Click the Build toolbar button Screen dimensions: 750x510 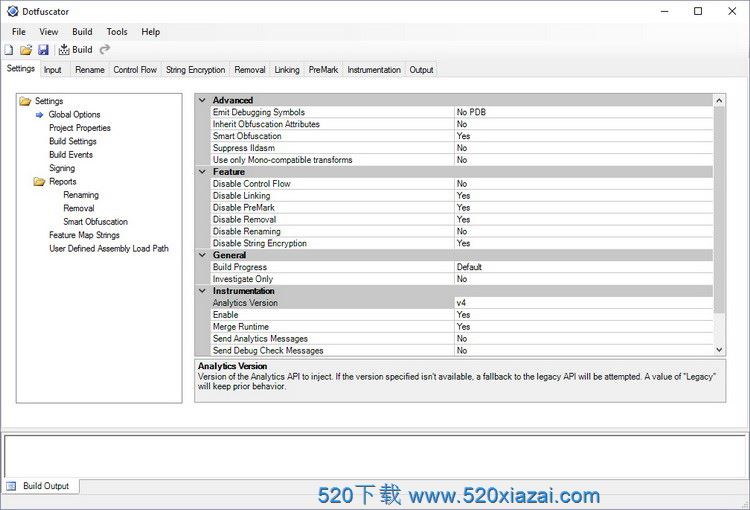coord(76,50)
